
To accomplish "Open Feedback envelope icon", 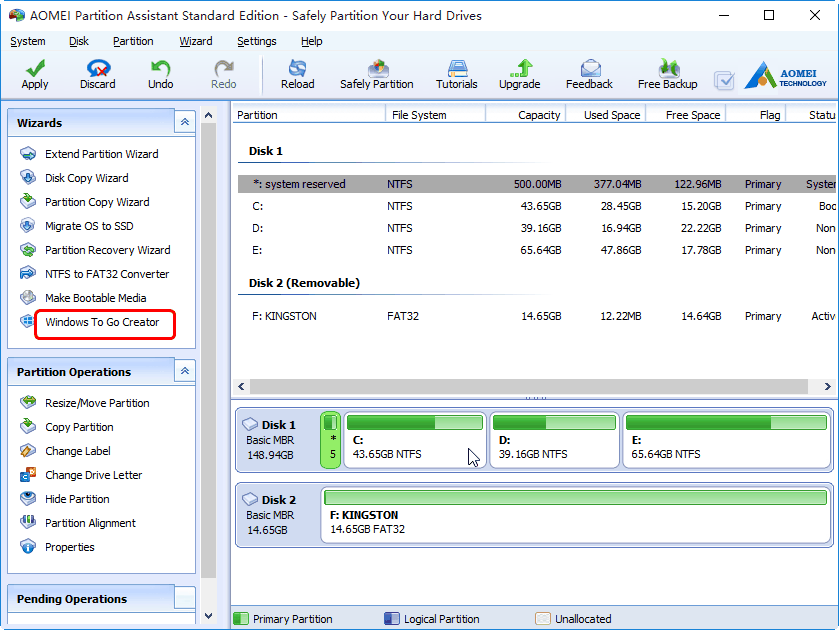I will [x=590, y=69].
